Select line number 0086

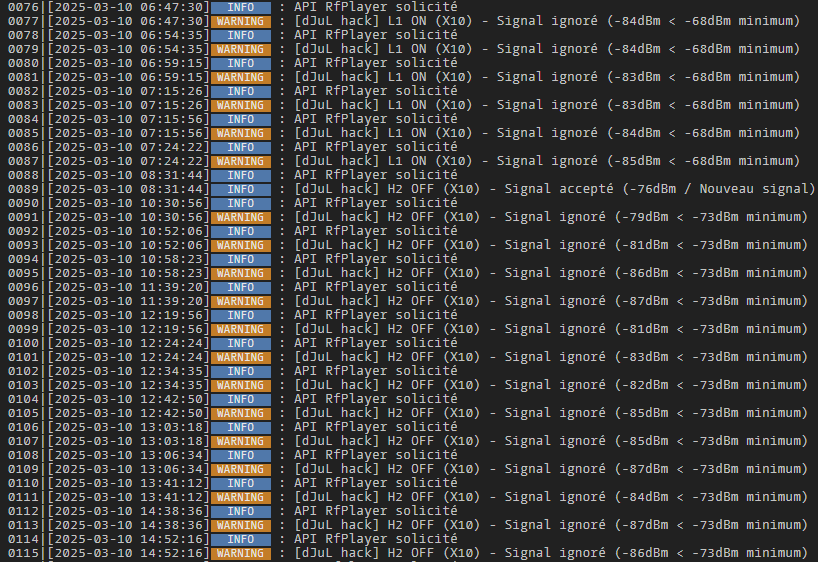click(23, 147)
